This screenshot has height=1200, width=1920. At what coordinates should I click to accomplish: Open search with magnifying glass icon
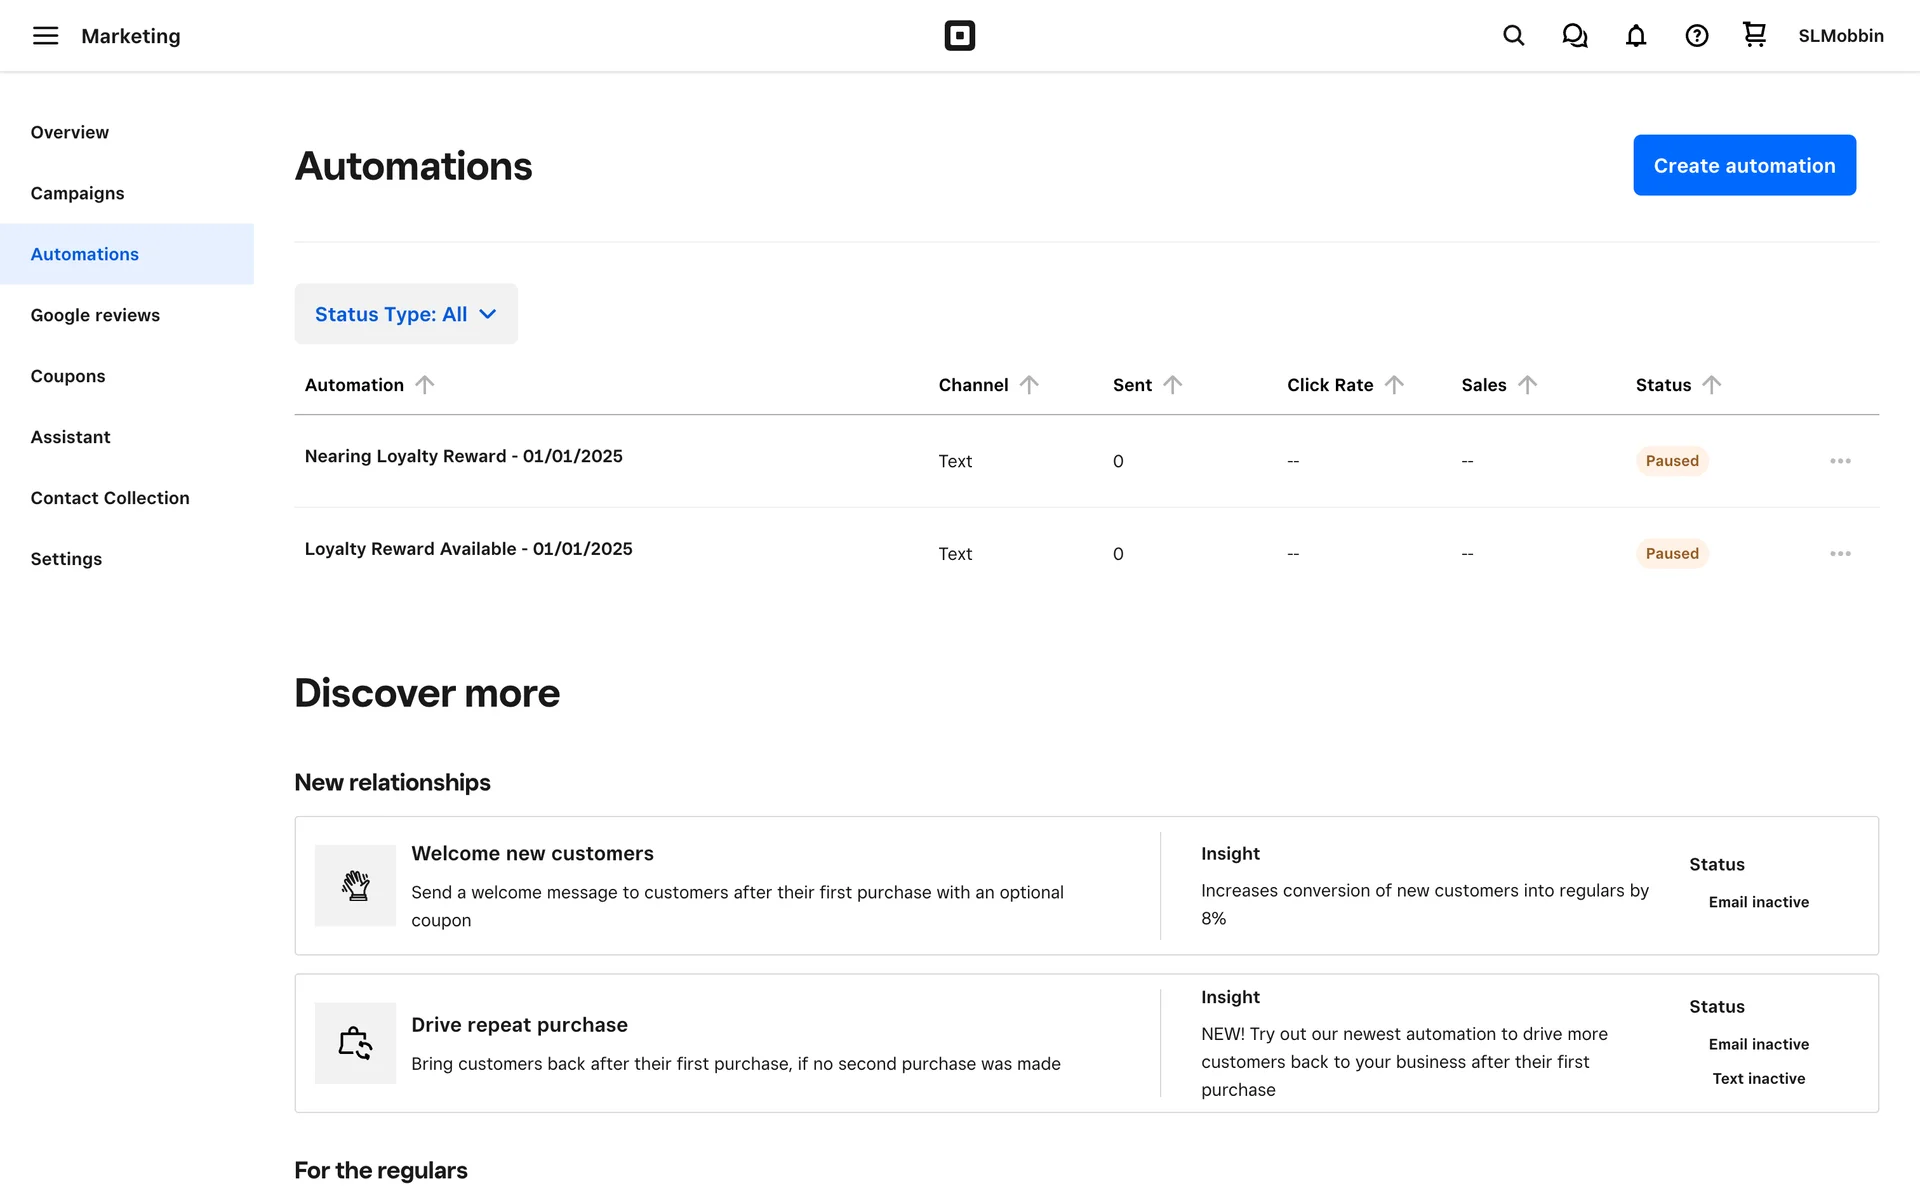click(x=1513, y=36)
